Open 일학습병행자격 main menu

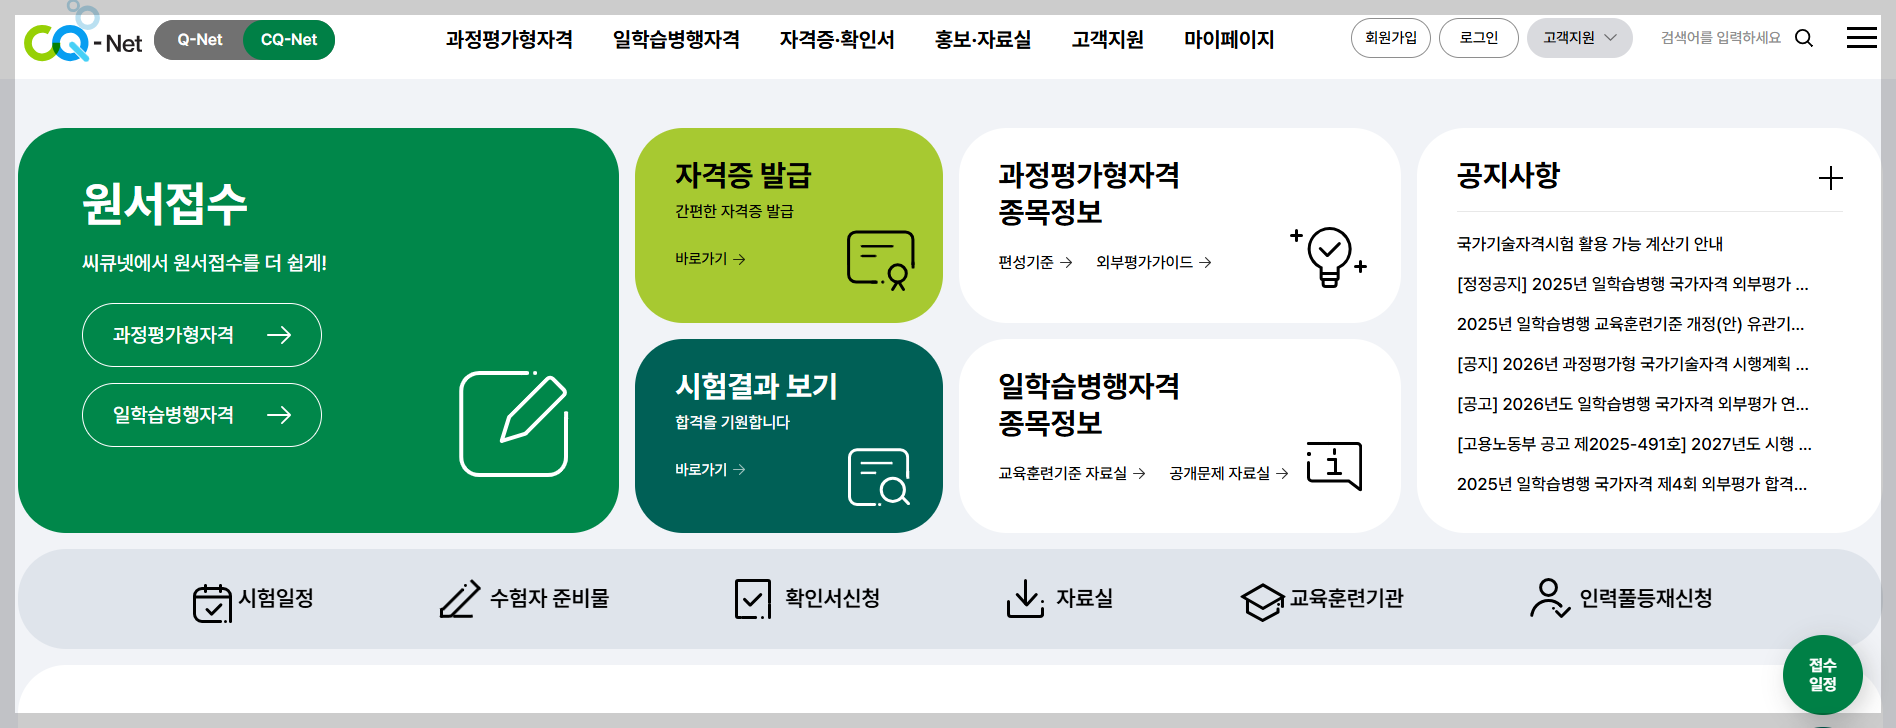[x=676, y=40]
